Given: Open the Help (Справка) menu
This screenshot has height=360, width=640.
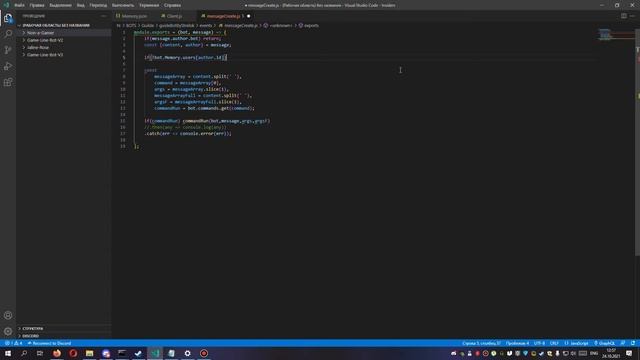Looking at the screenshot, I should pos(172,5).
